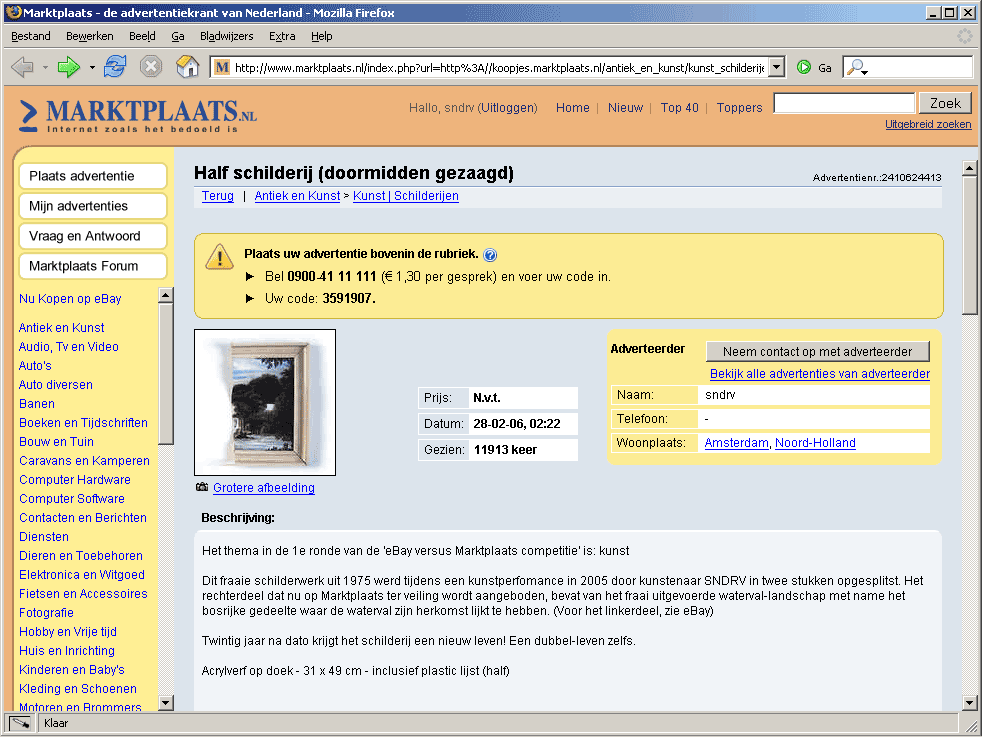
Task: Open the Auto's category
Action: point(35,366)
